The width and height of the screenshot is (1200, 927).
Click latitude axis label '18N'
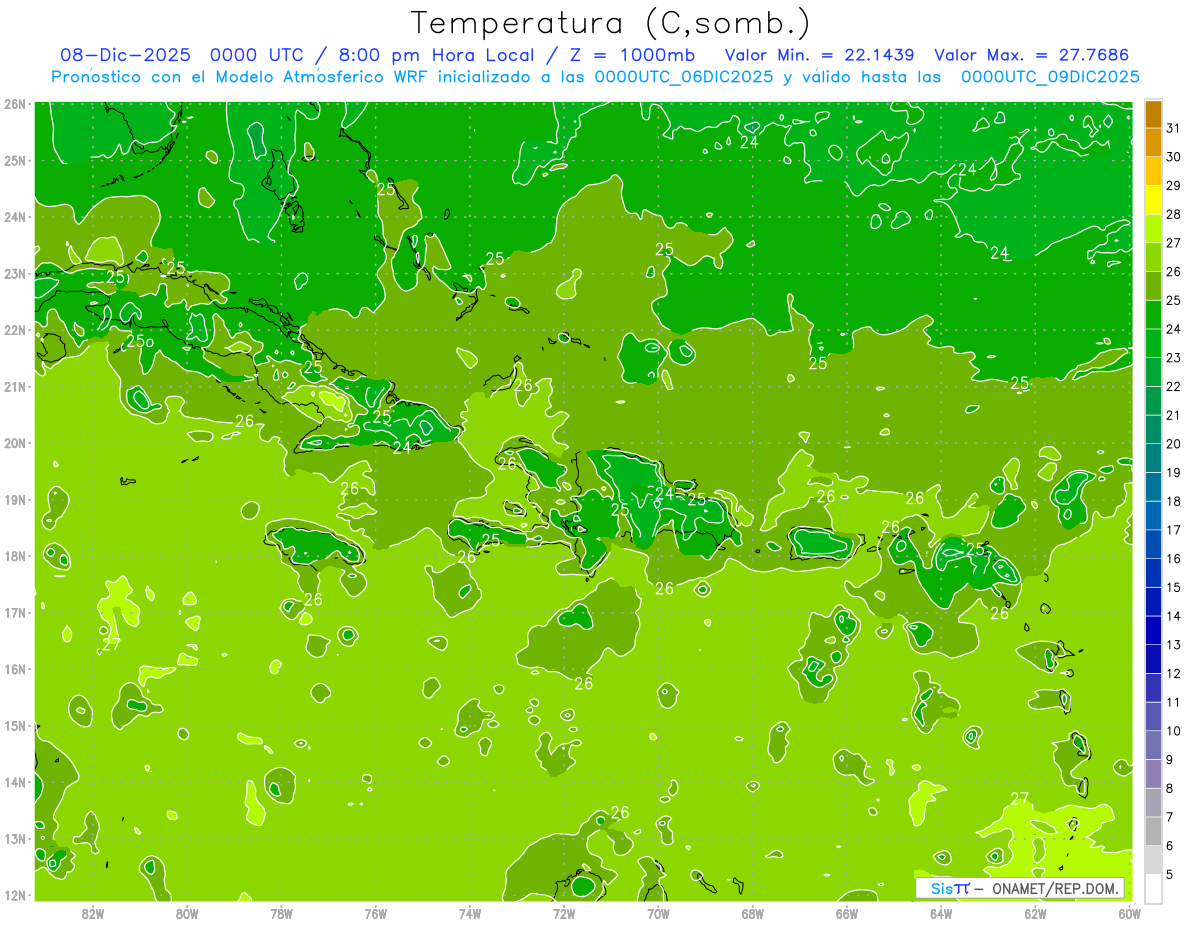(15, 556)
